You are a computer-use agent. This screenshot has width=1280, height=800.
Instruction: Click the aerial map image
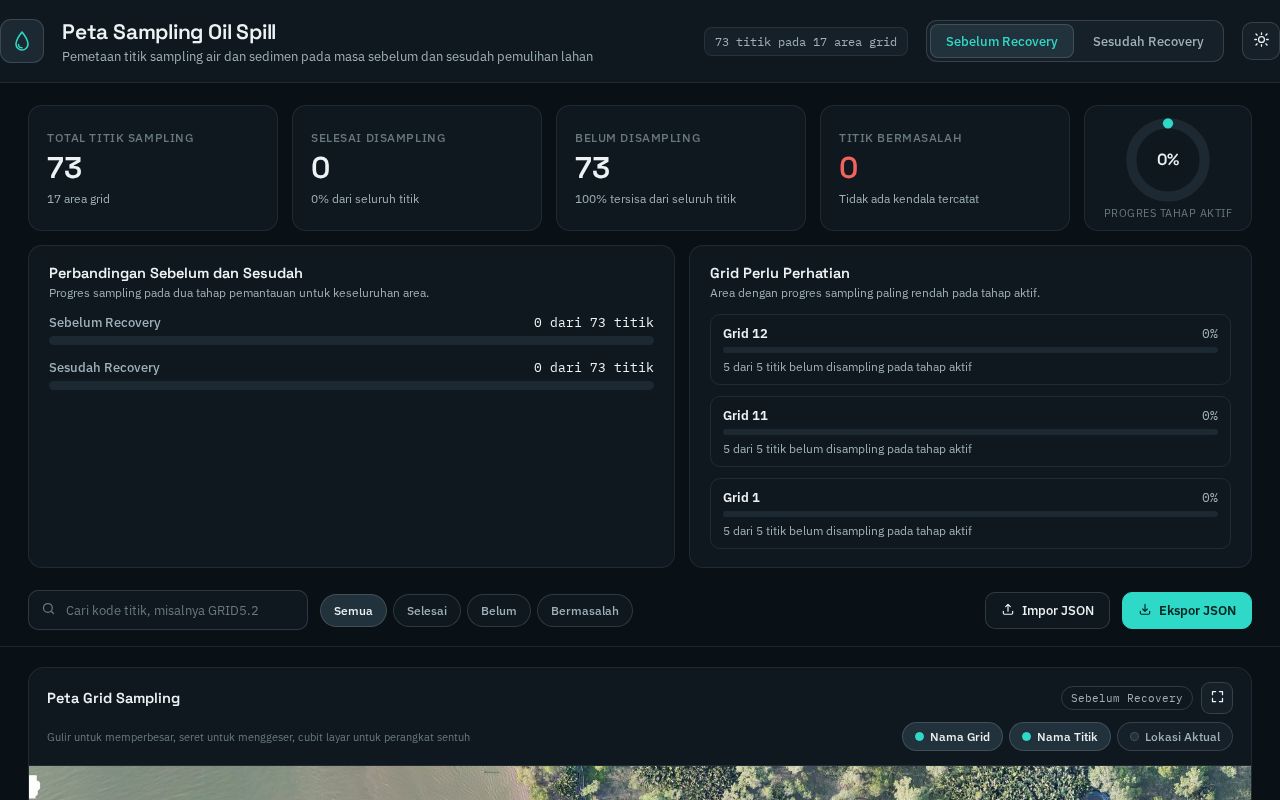click(640, 783)
